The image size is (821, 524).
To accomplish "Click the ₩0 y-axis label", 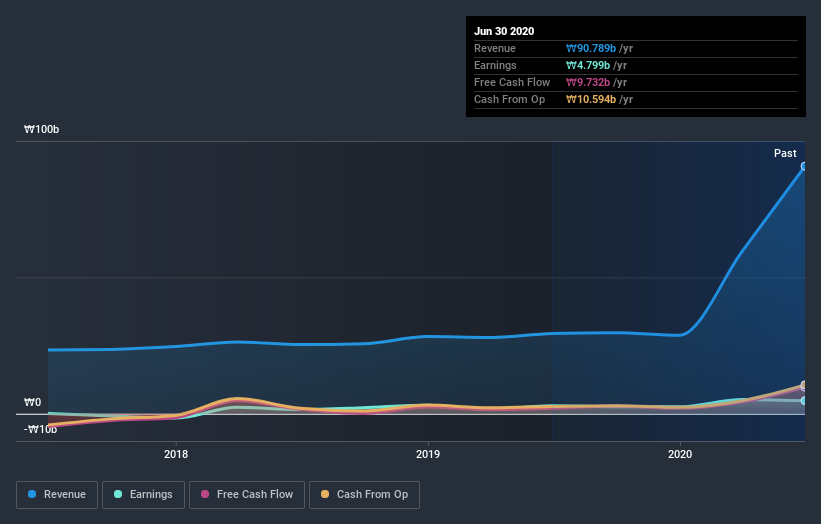I will (x=32, y=402).
